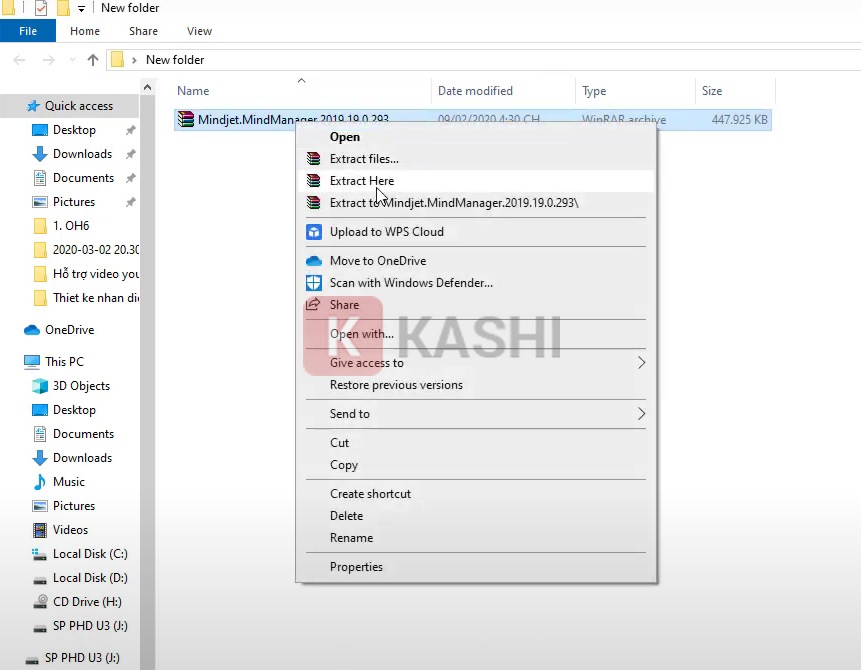
Task: Select Rename in the context menu
Action: tap(351, 538)
